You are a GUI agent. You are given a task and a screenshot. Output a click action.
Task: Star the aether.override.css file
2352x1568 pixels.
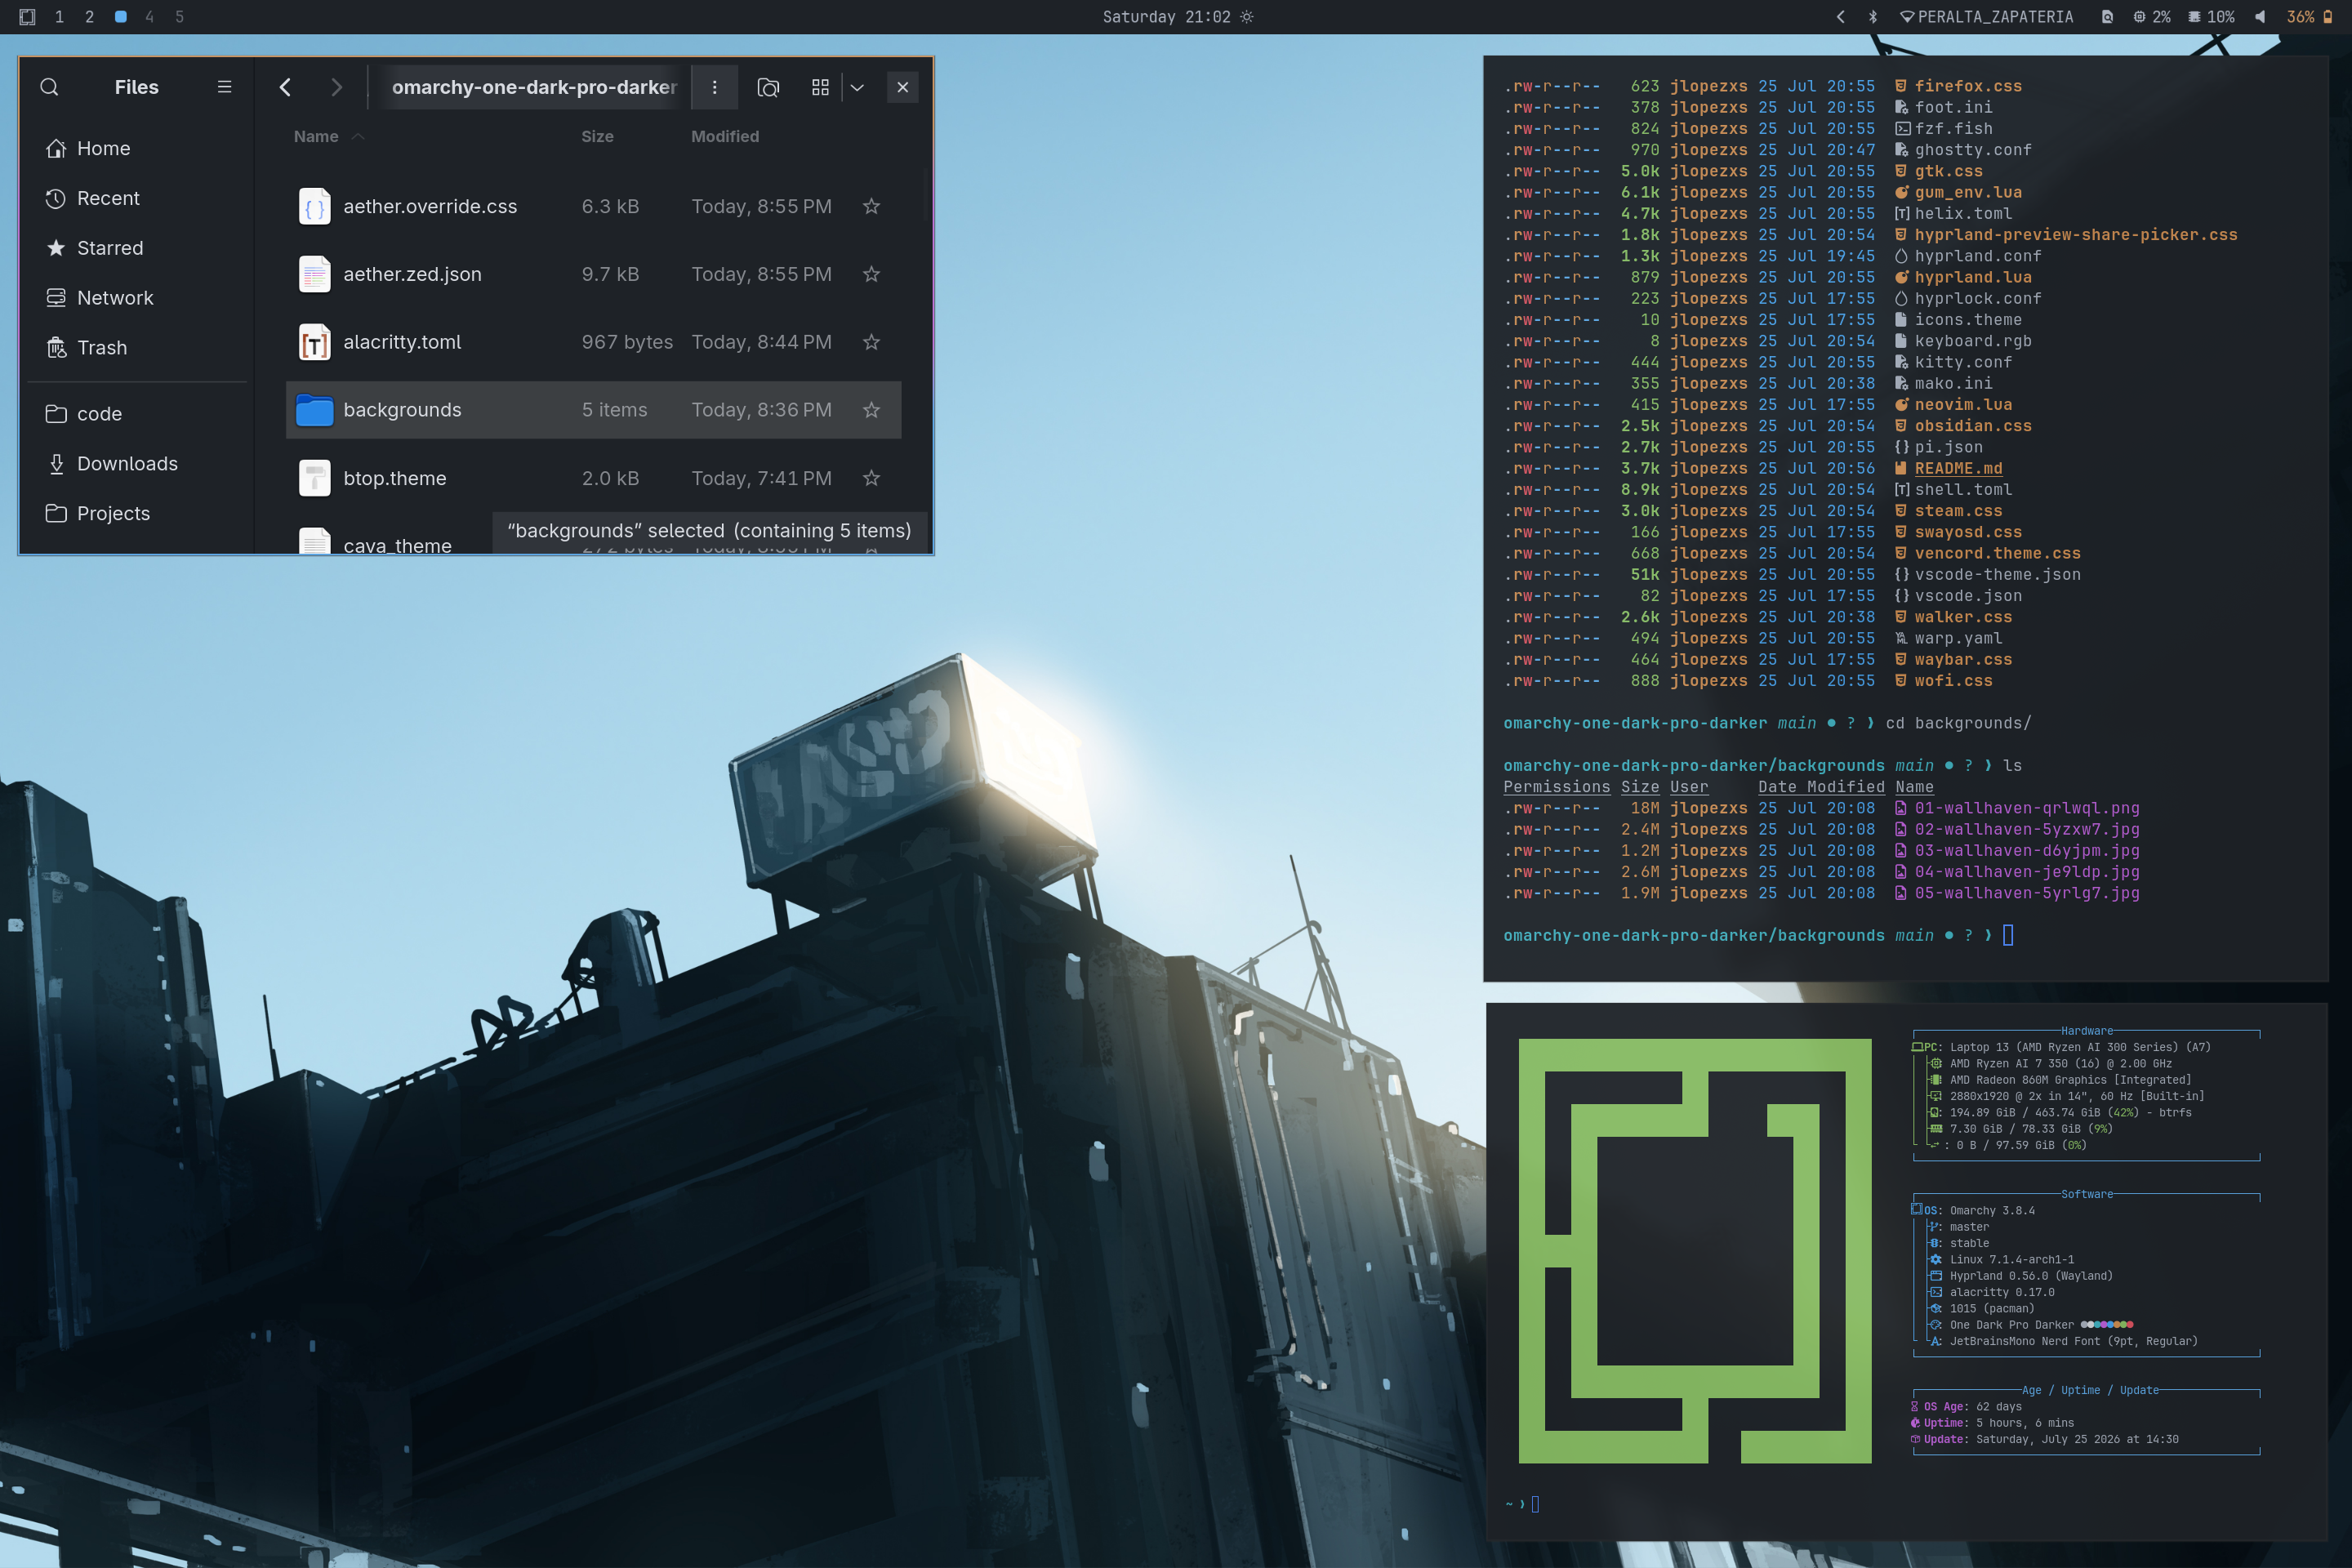pos(872,206)
